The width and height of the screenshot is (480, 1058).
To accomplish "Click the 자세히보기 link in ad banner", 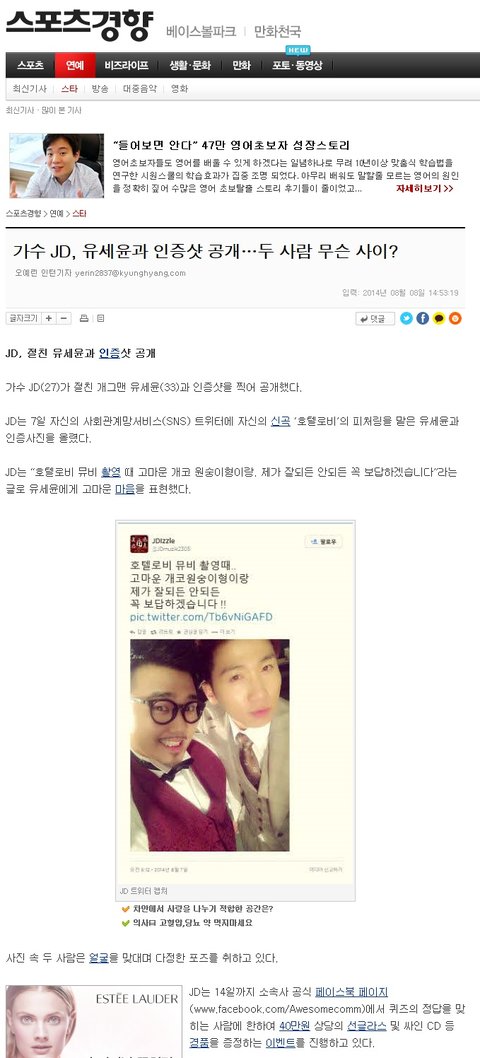I will pyautogui.click(x=424, y=188).
